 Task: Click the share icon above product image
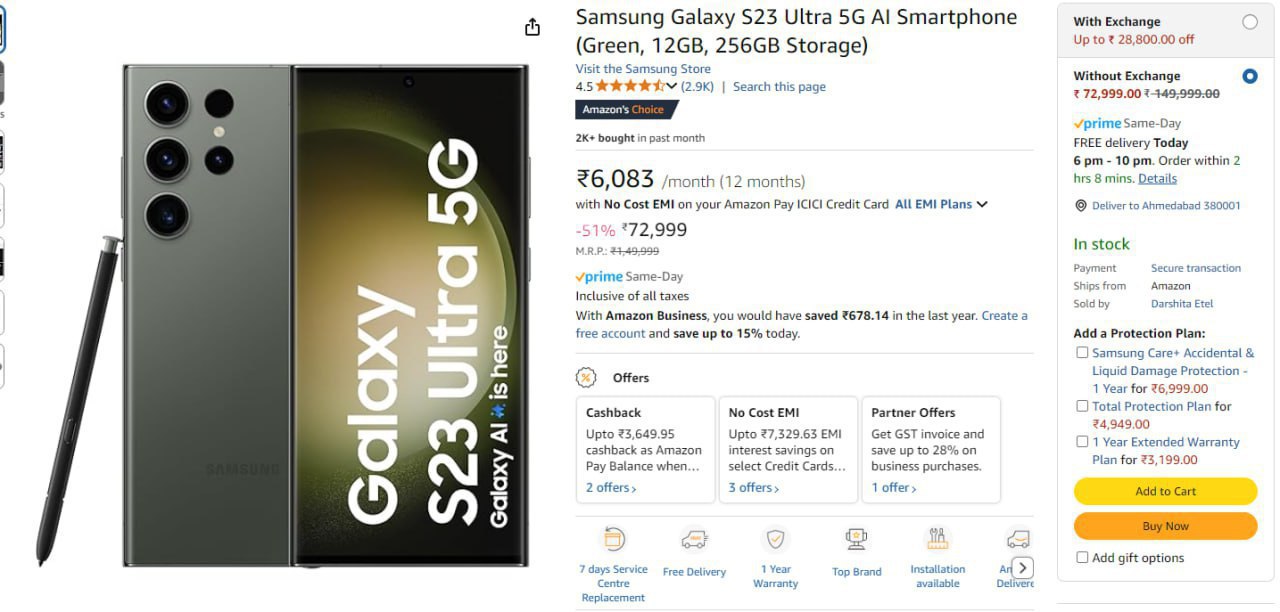532,27
